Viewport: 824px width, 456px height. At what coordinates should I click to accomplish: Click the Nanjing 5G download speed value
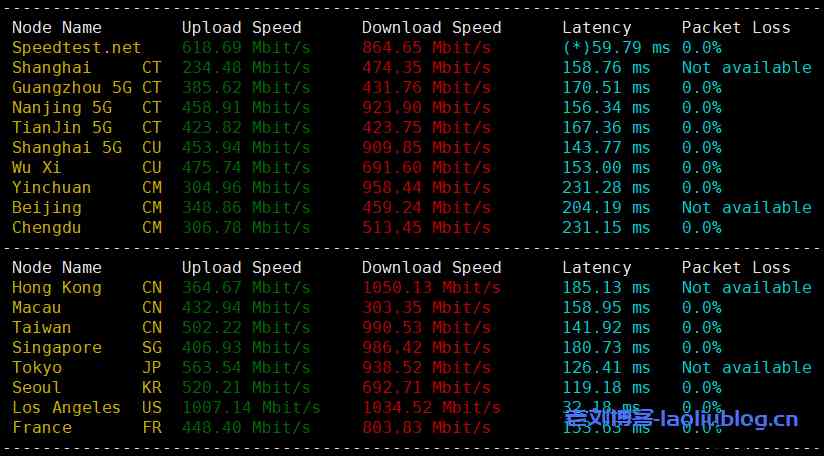tap(426, 108)
